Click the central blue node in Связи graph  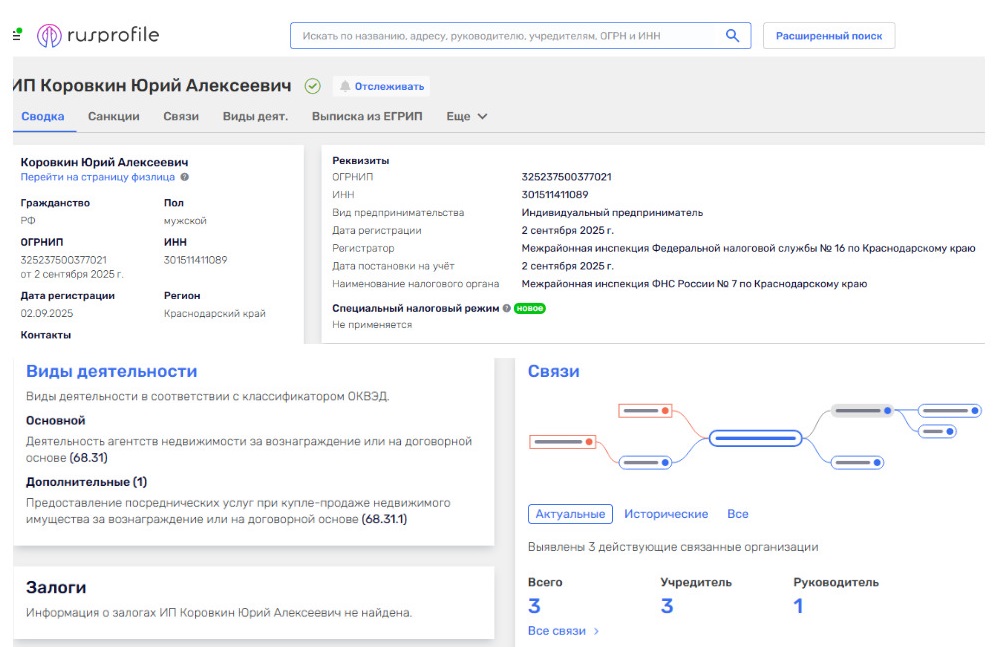tap(755, 437)
